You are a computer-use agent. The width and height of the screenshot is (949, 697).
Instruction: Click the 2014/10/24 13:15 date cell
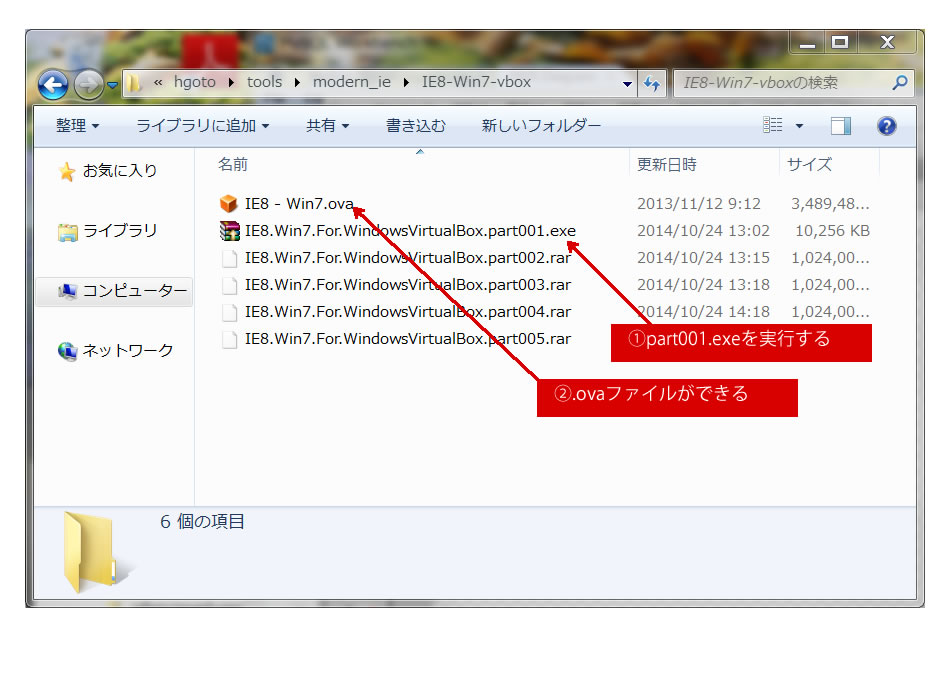click(703, 258)
